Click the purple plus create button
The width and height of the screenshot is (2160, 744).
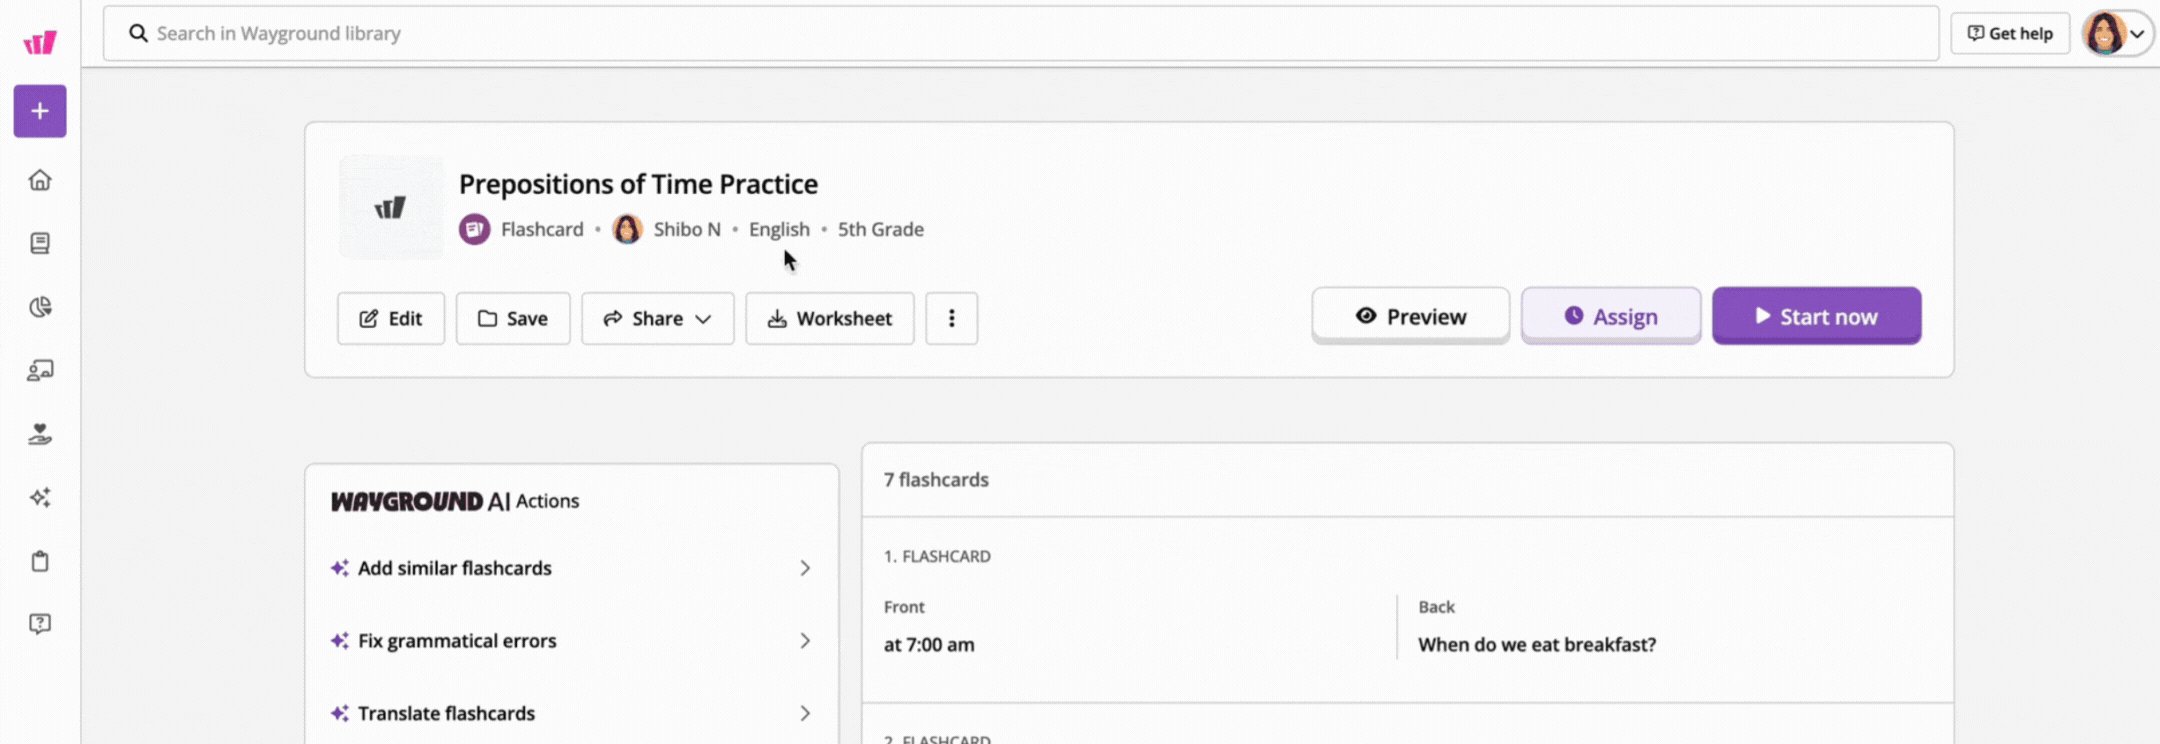click(x=40, y=111)
